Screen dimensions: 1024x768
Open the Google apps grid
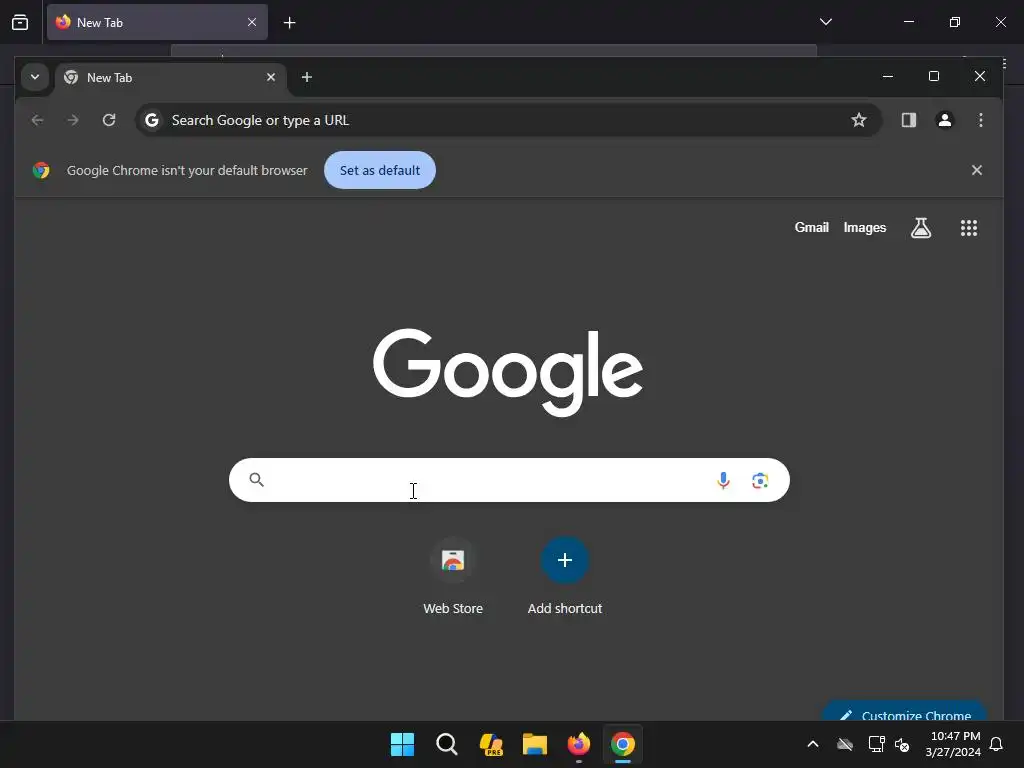968,228
